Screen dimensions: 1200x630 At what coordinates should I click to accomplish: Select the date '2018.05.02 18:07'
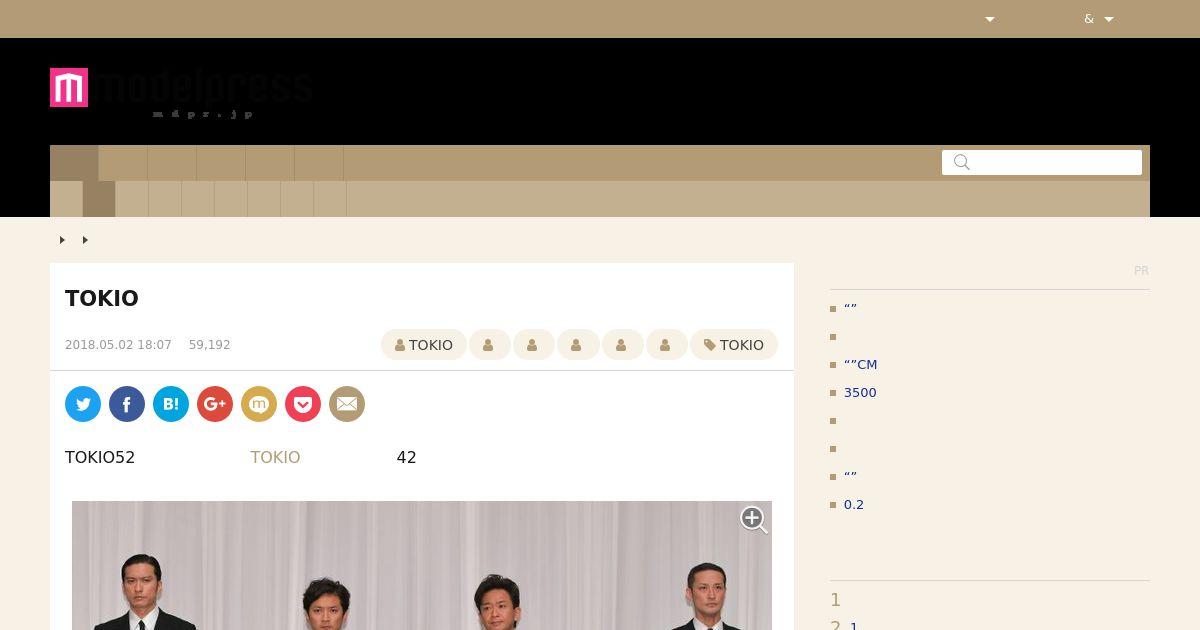118,345
